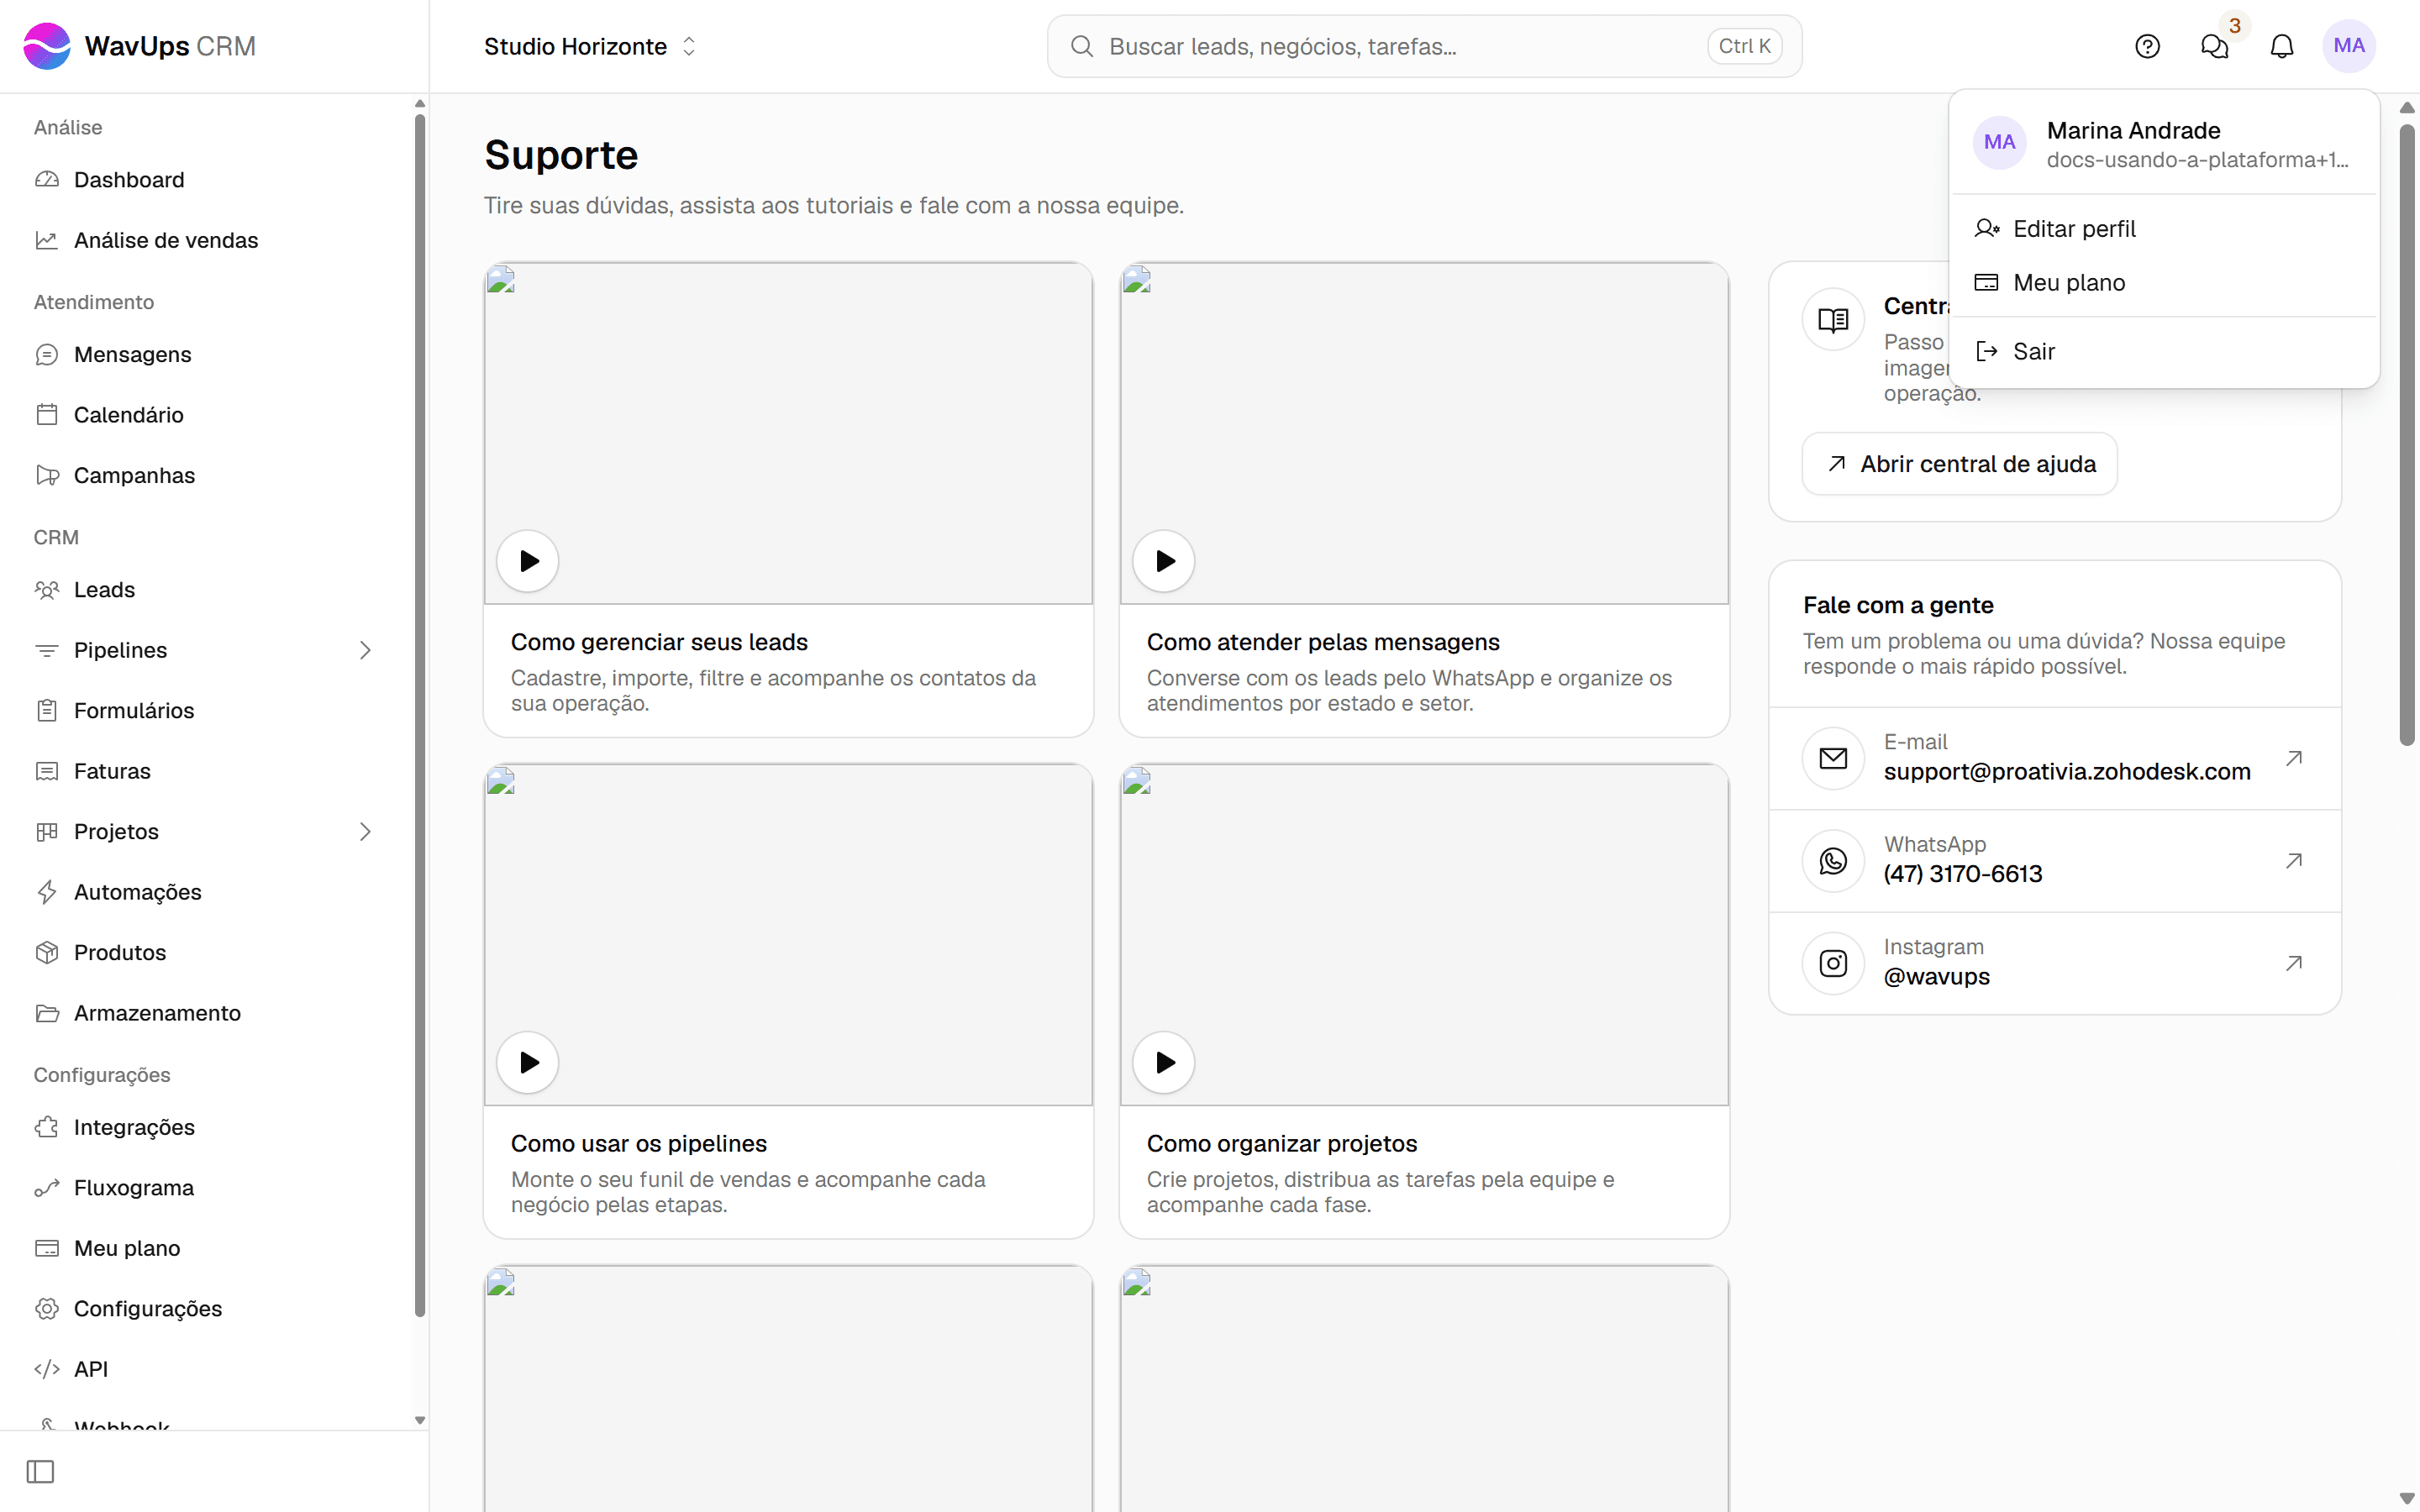Image resolution: width=2420 pixels, height=1512 pixels.
Task: Open the Instagram @wavups arrow icon
Action: tap(2294, 963)
